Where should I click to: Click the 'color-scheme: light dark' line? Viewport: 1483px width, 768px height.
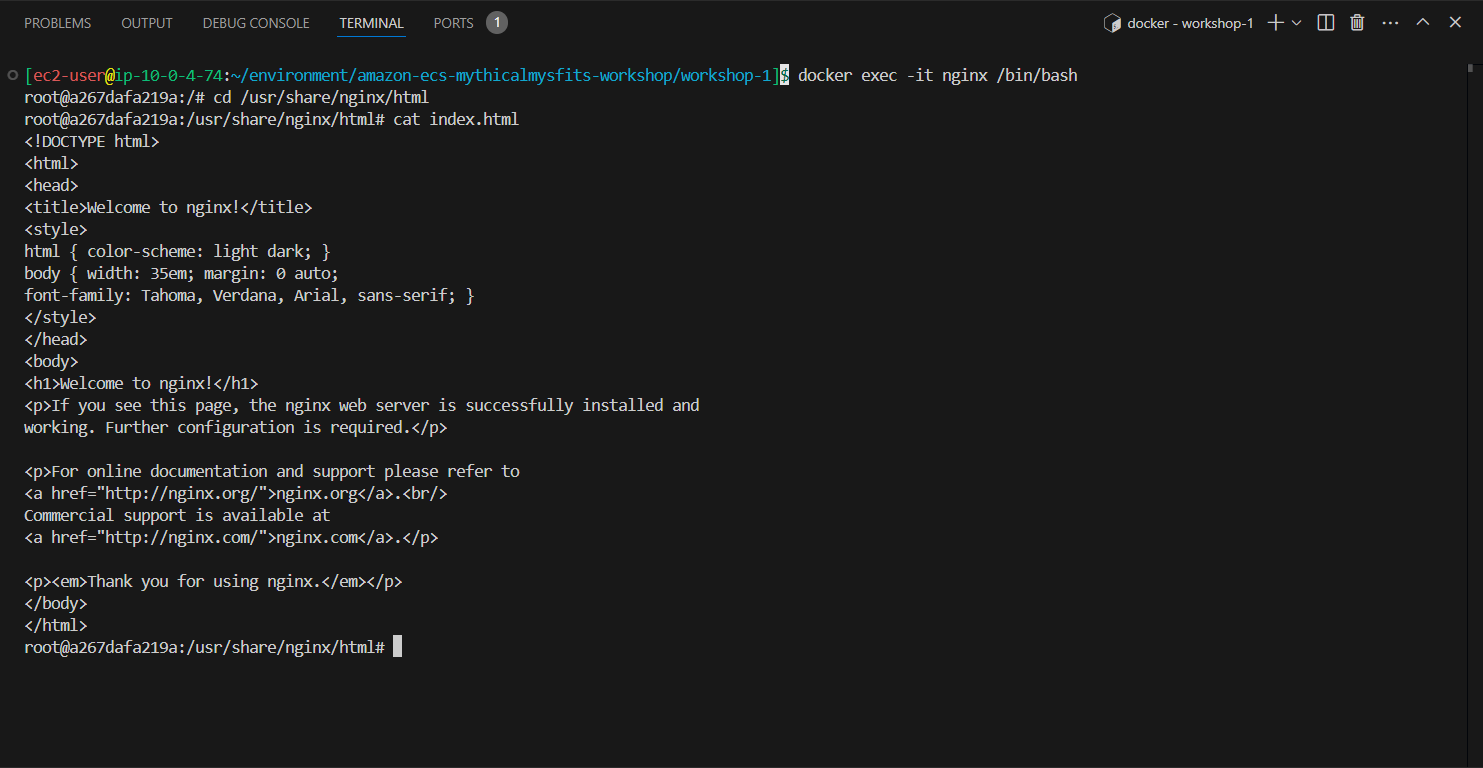pyautogui.click(x=177, y=251)
